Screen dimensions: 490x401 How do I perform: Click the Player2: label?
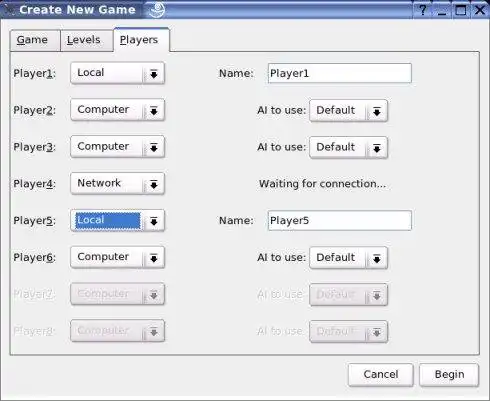34,110
